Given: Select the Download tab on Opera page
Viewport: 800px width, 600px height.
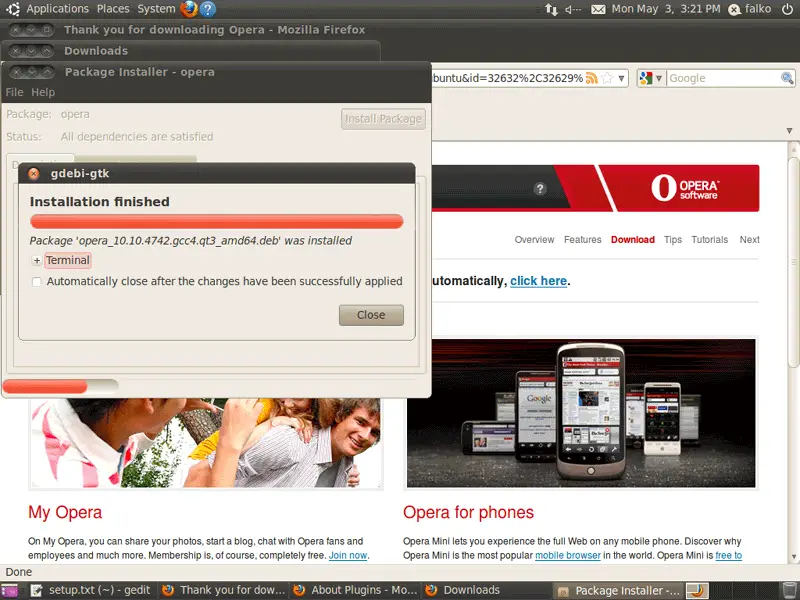Looking at the screenshot, I should (x=633, y=240).
